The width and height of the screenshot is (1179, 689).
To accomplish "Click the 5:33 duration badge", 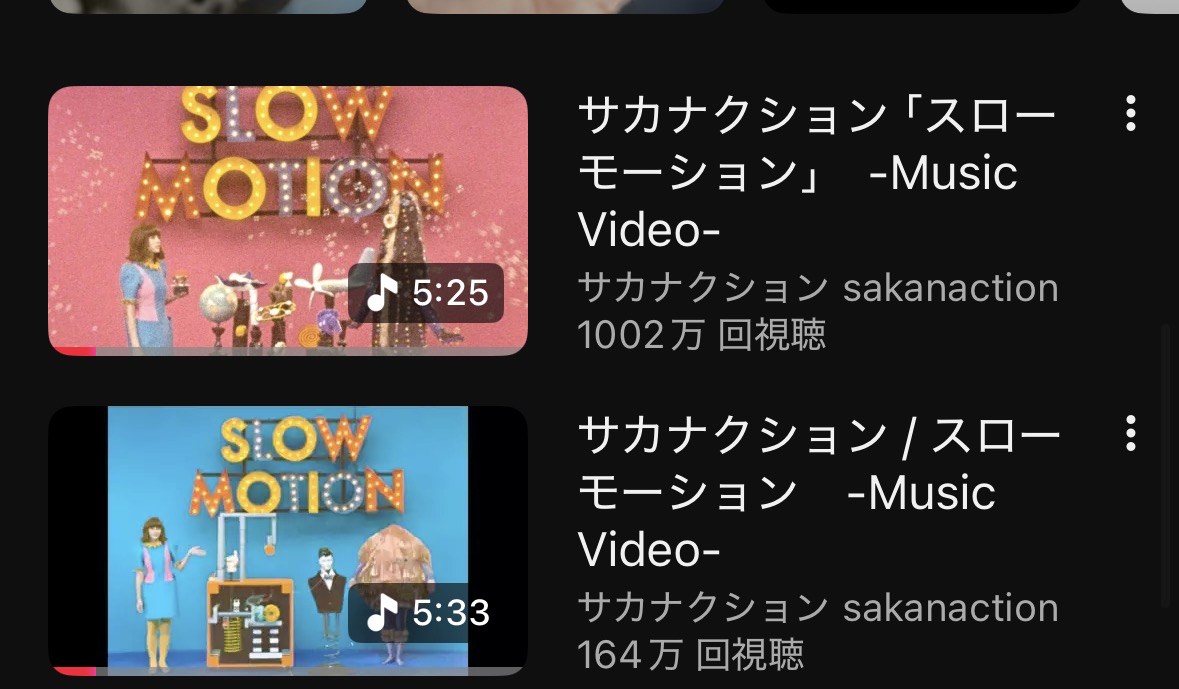I will 426,612.
